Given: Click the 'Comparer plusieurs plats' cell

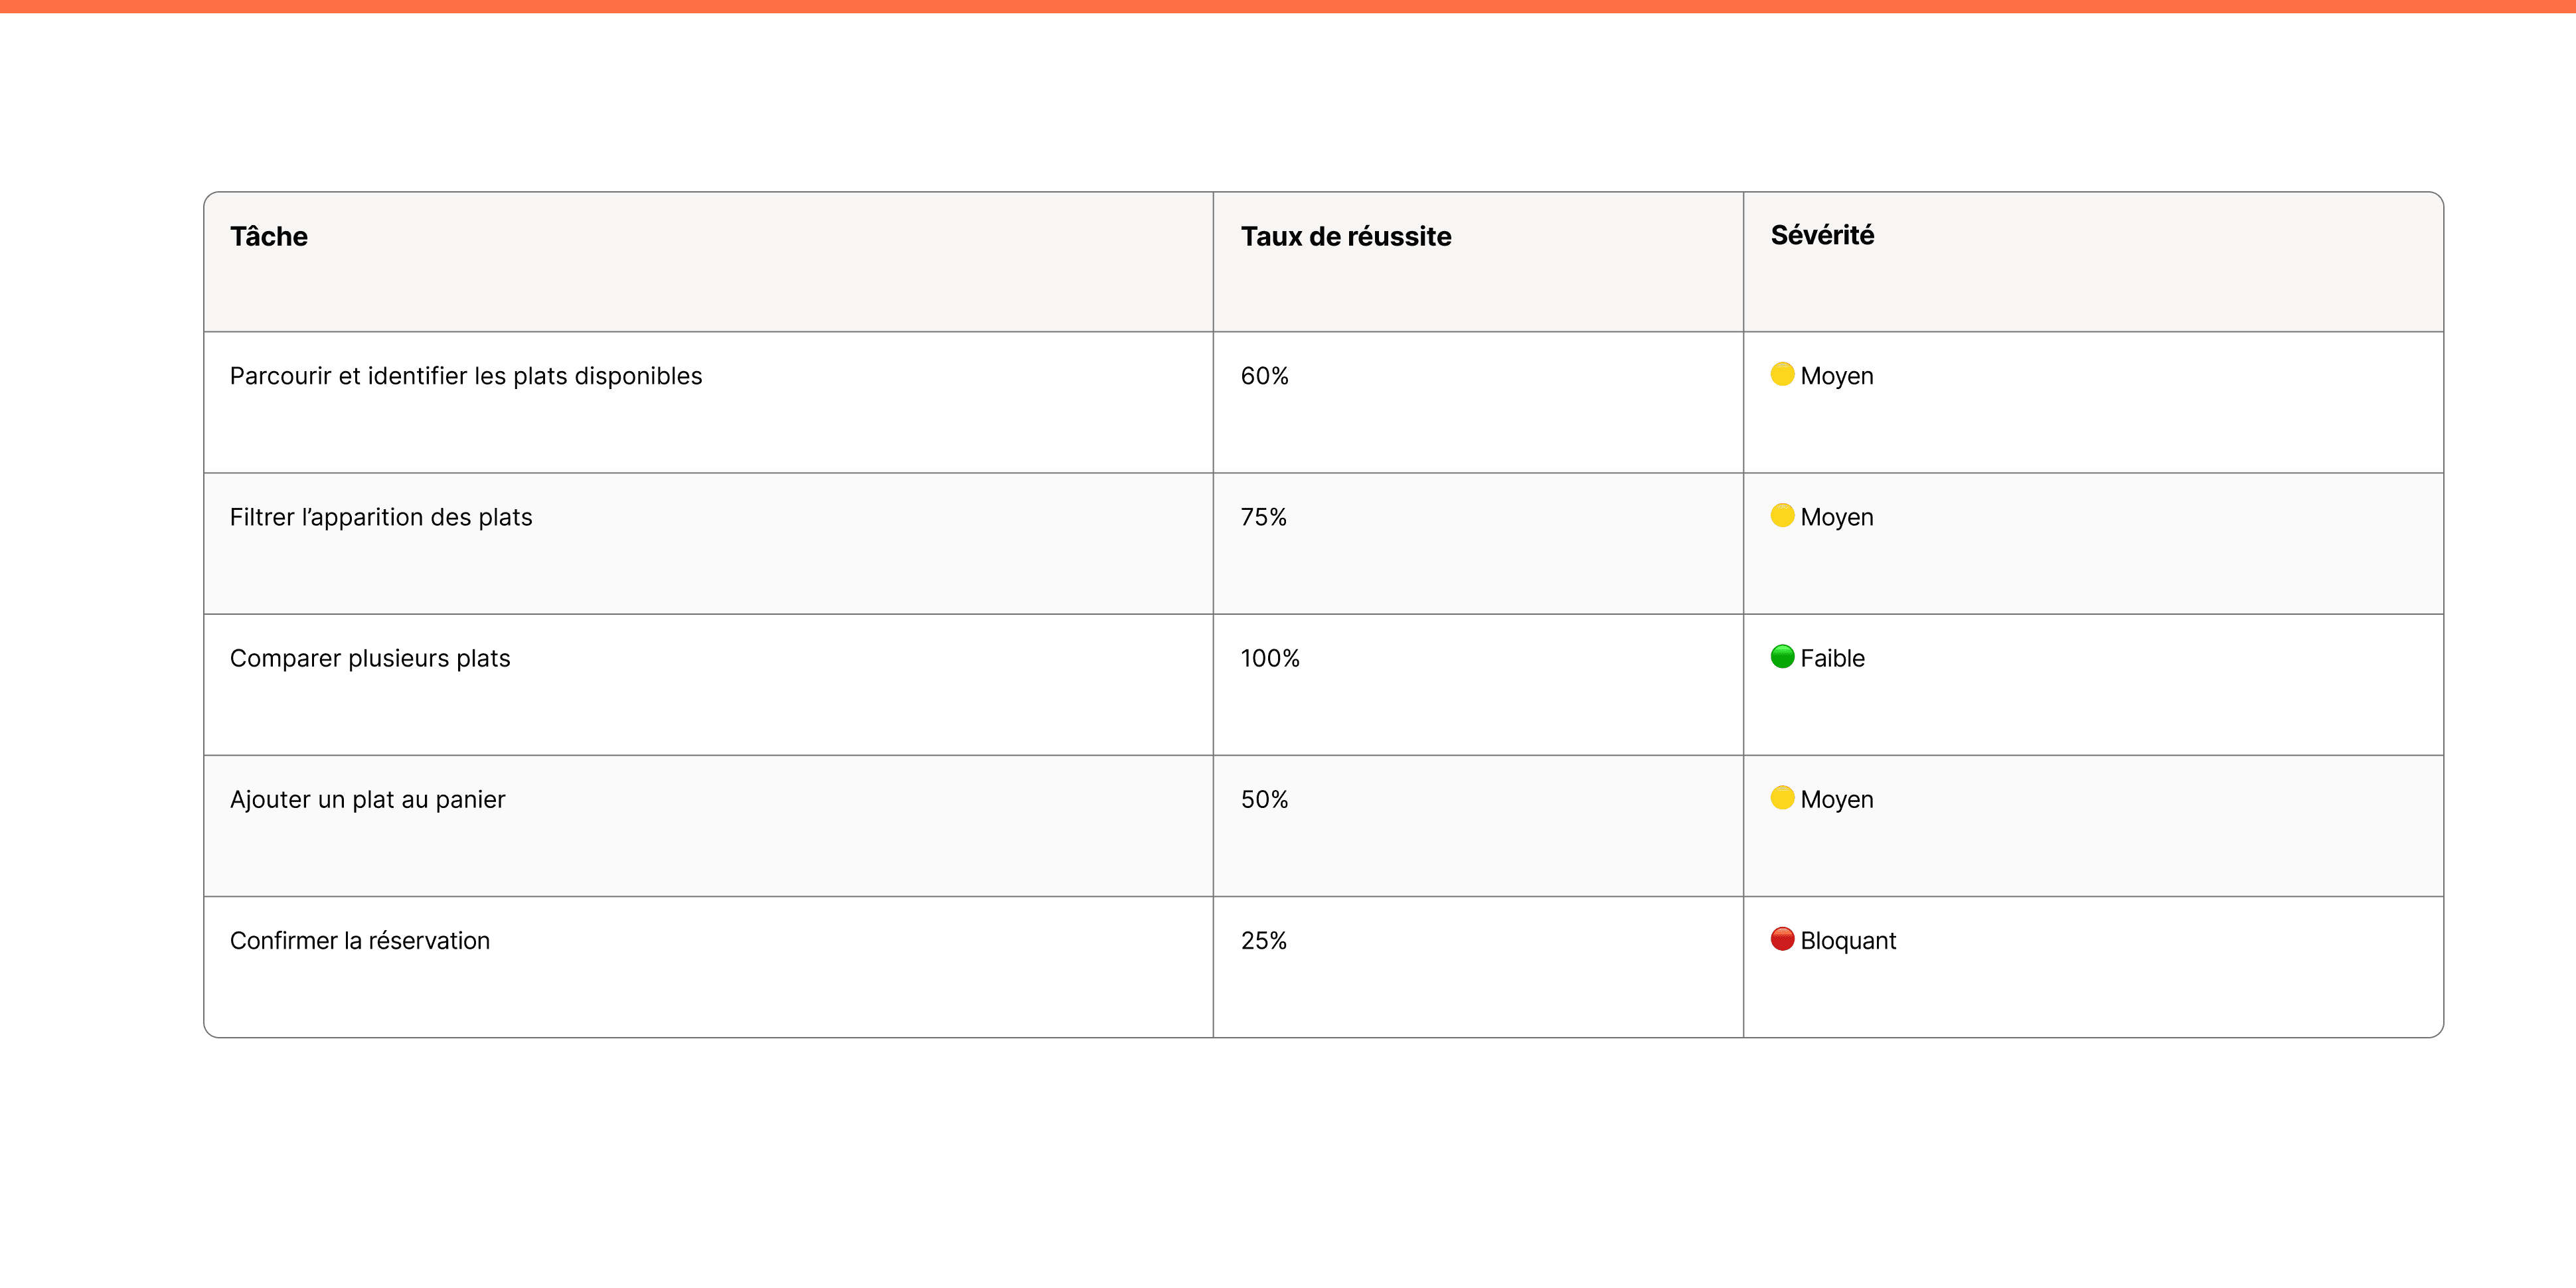Looking at the screenshot, I should [x=708, y=684].
